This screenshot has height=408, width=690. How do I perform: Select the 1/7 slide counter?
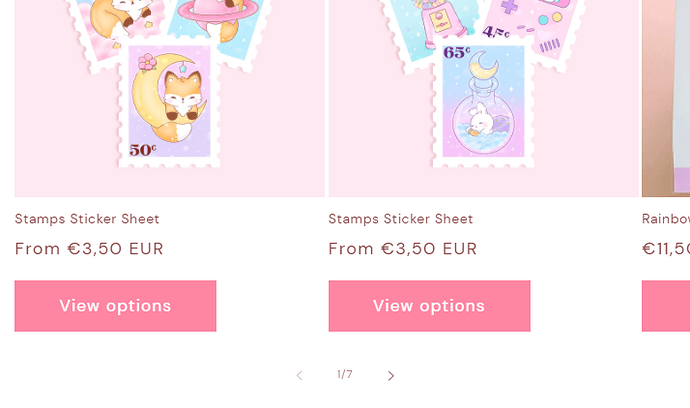click(345, 375)
